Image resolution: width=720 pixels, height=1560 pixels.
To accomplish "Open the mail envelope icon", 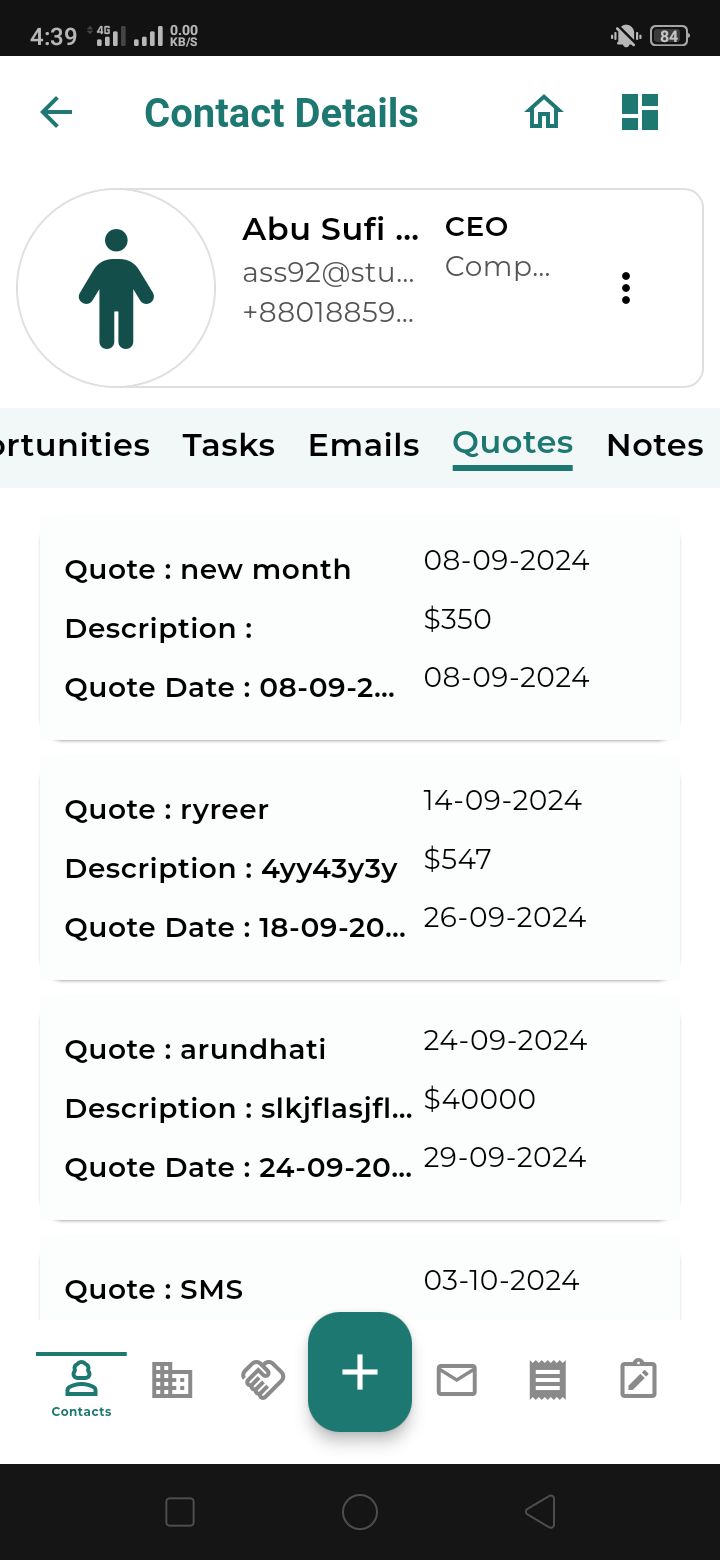I will pyautogui.click(x=456, y=1381).
